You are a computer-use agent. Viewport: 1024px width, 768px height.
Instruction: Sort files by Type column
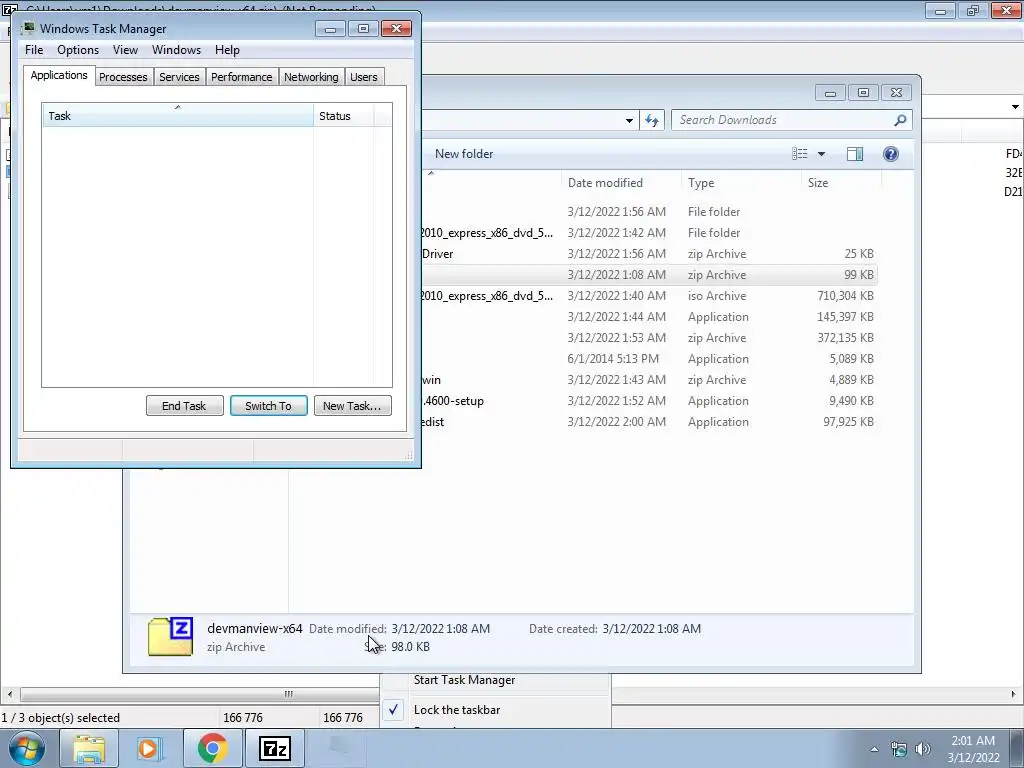(741, 183)
